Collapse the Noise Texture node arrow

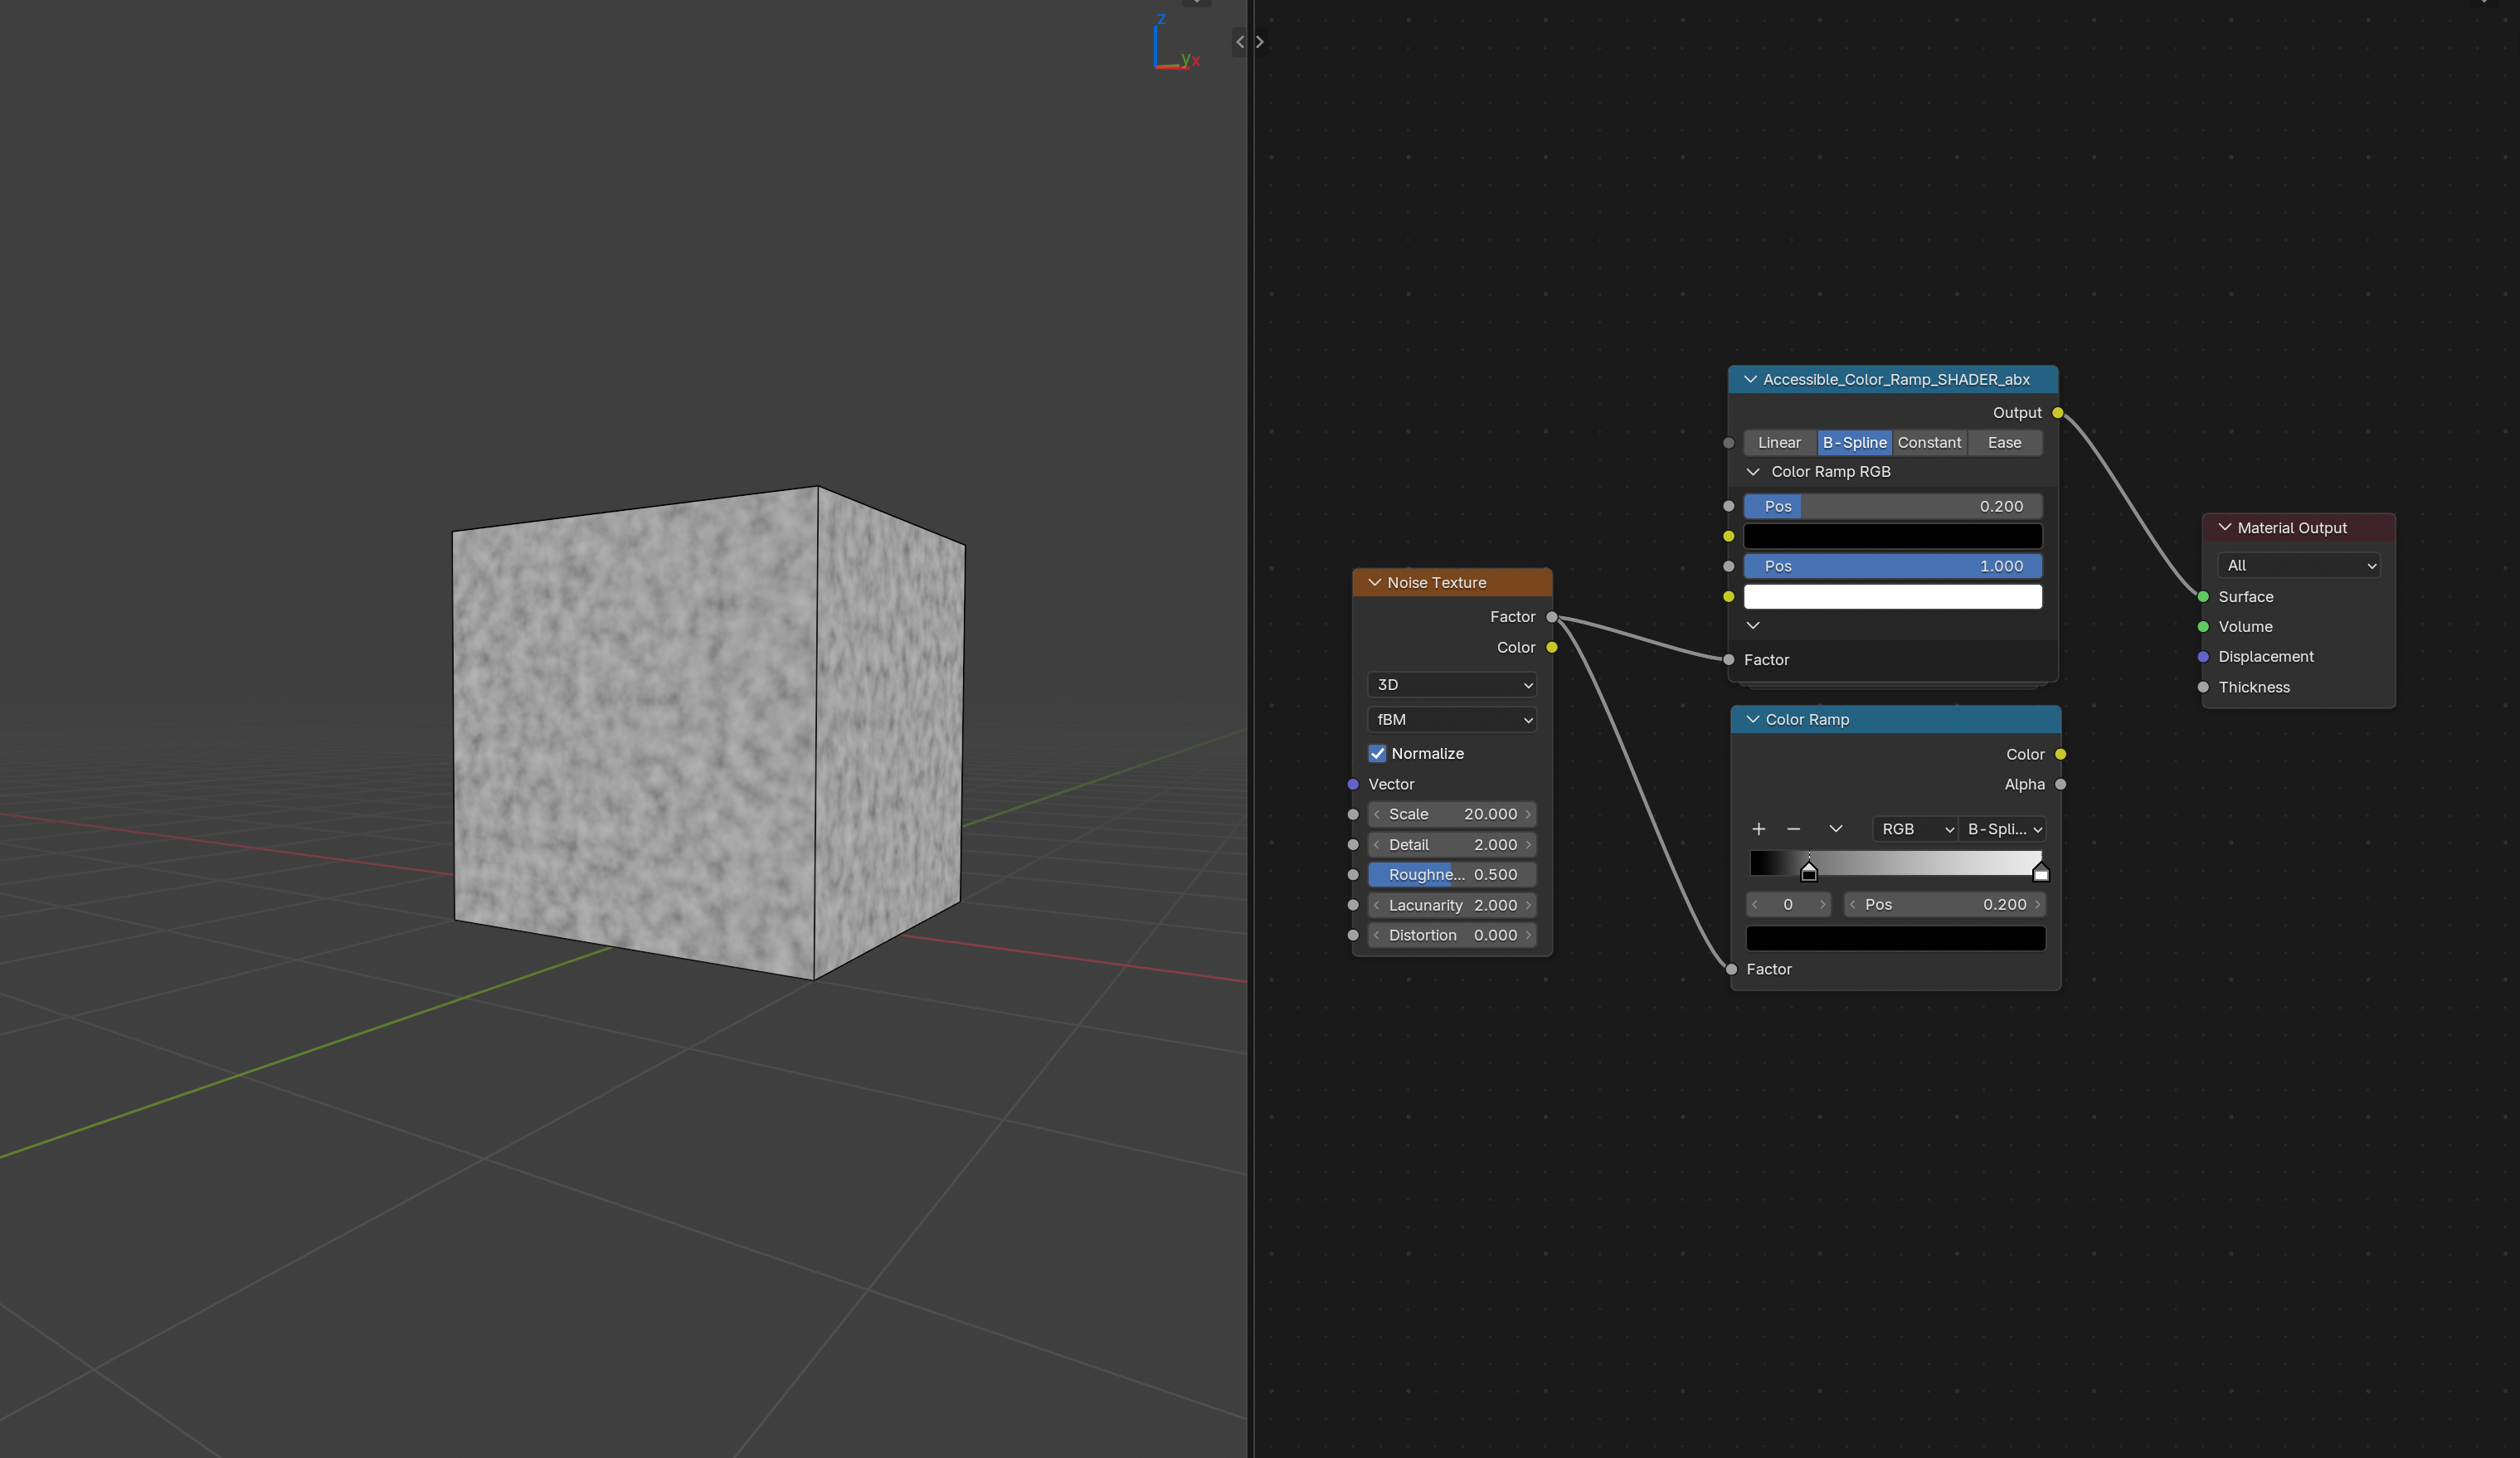tap(1374, 582)
